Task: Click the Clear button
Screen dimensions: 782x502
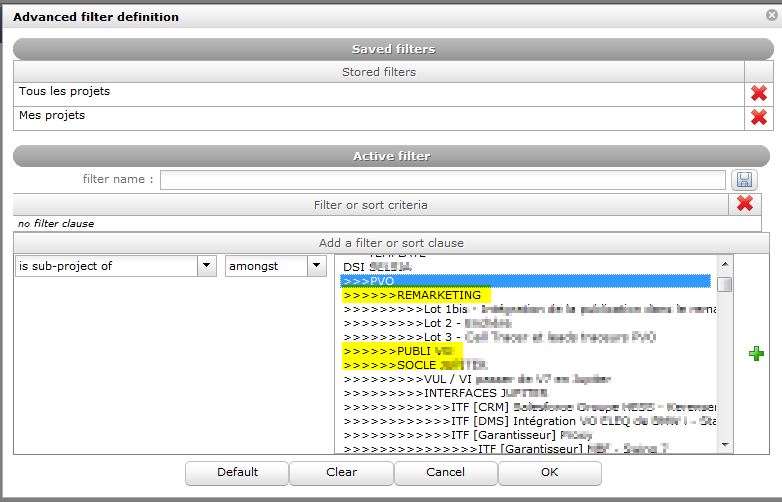Action: [341, 472]
